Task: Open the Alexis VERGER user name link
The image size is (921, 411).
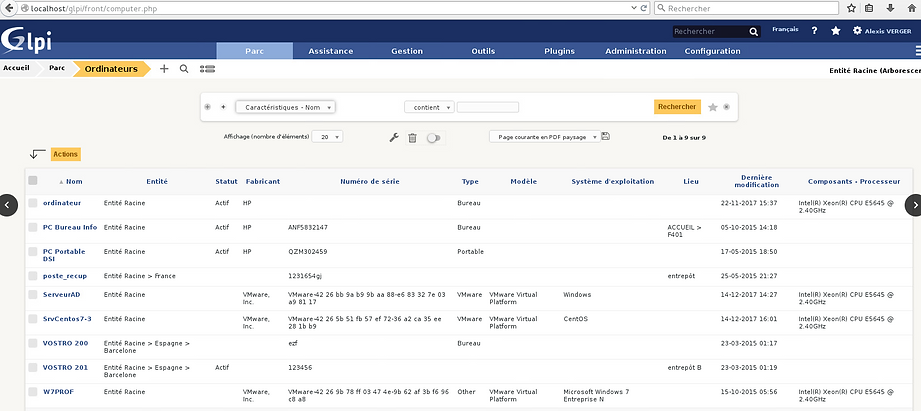Action: click(888, 31)
